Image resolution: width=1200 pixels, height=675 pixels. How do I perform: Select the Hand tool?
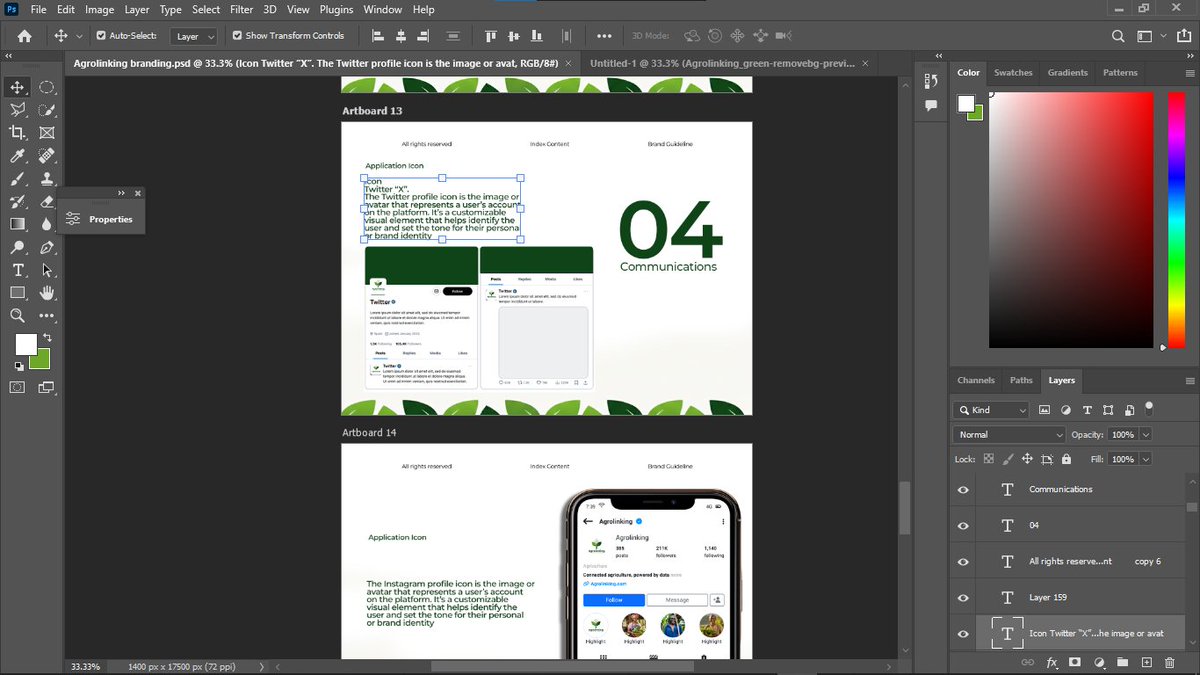click(46, 293)
